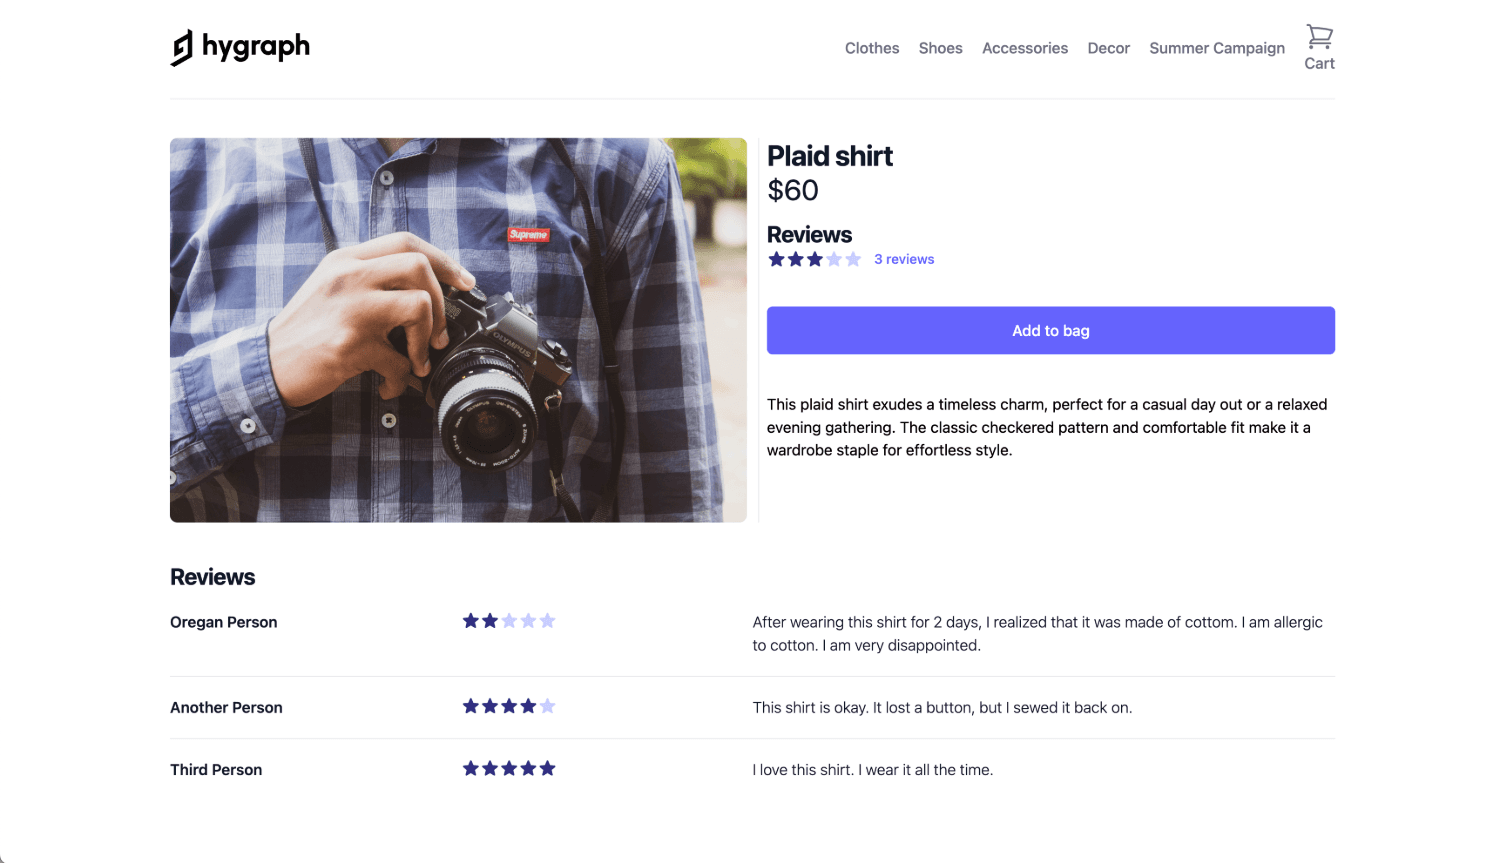This screenshot has width=1500, height=863.
Task: Open the 3 reviews link
Action: pos(904,258)
